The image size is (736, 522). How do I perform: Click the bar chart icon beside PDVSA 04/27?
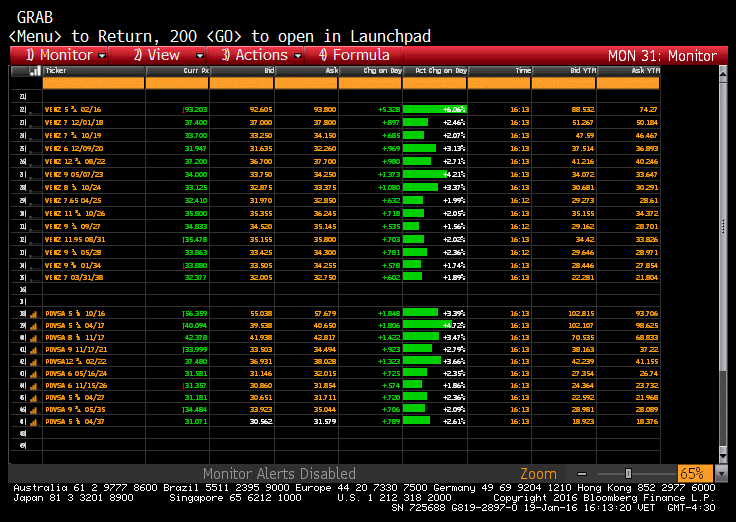[33, 398]
